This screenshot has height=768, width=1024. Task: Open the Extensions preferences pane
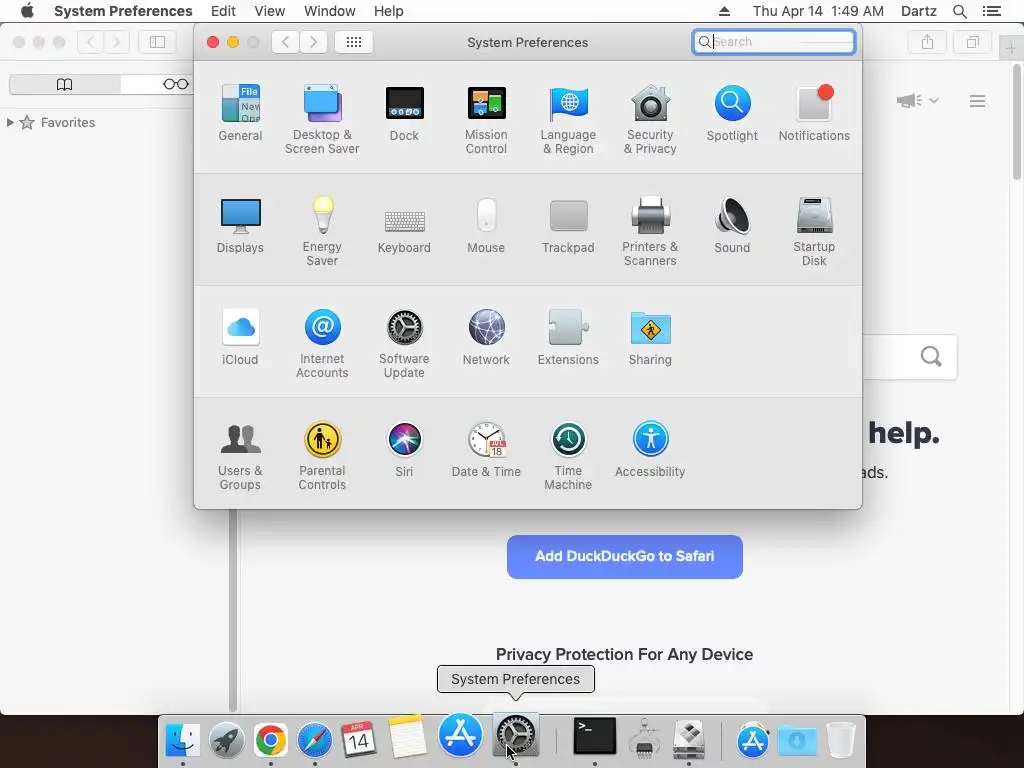[568, 337]
